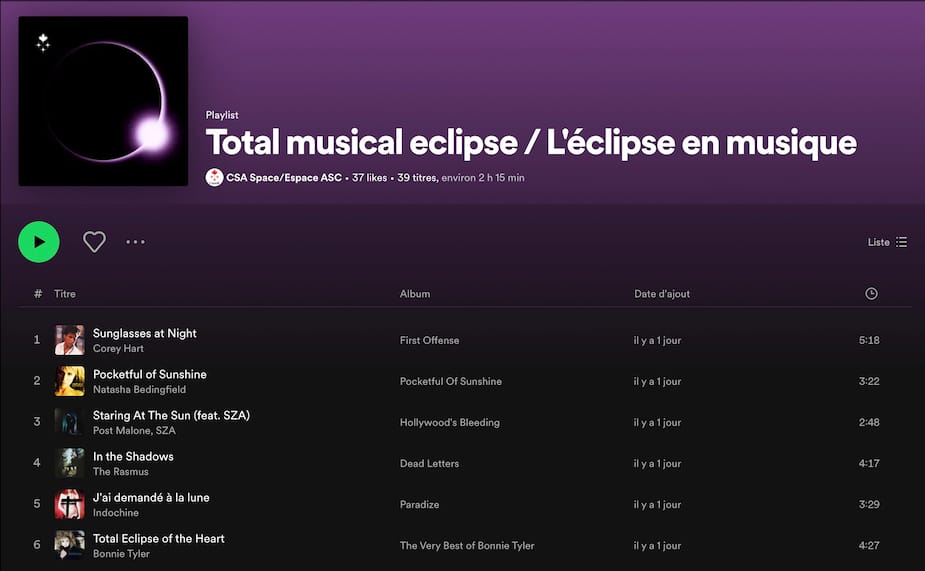Open artist Indochine
925x571 pixels.
pos(116,513)
